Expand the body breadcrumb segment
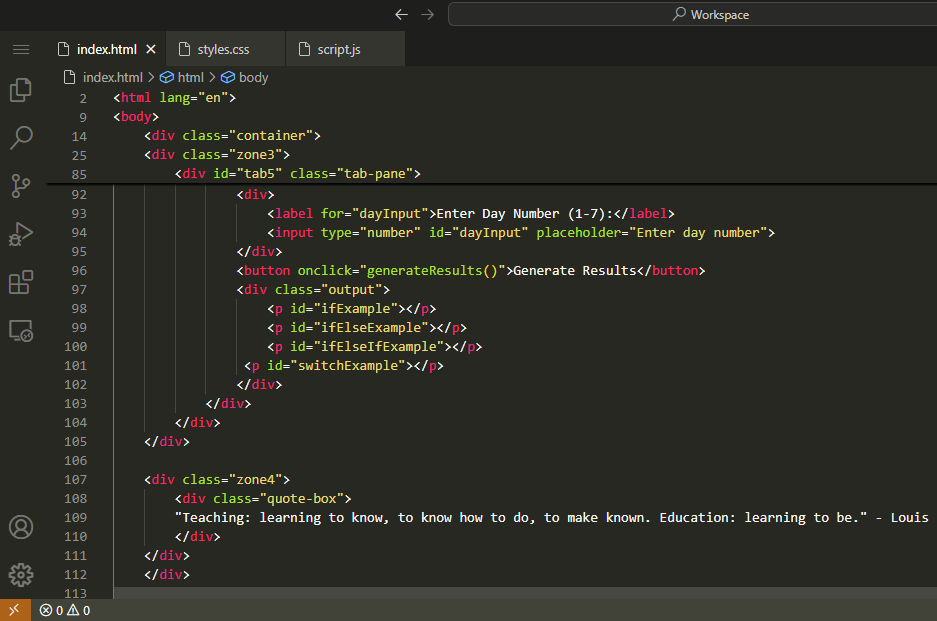 point(244,77)
